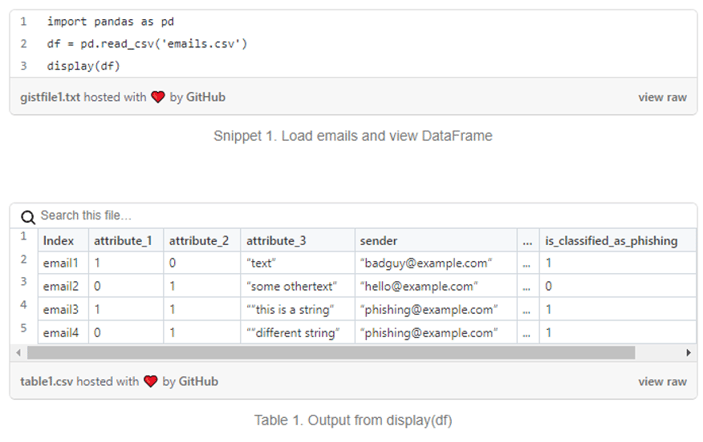Click the 'display(df)' code line
The image size is (703, 442).
point(83,66)
